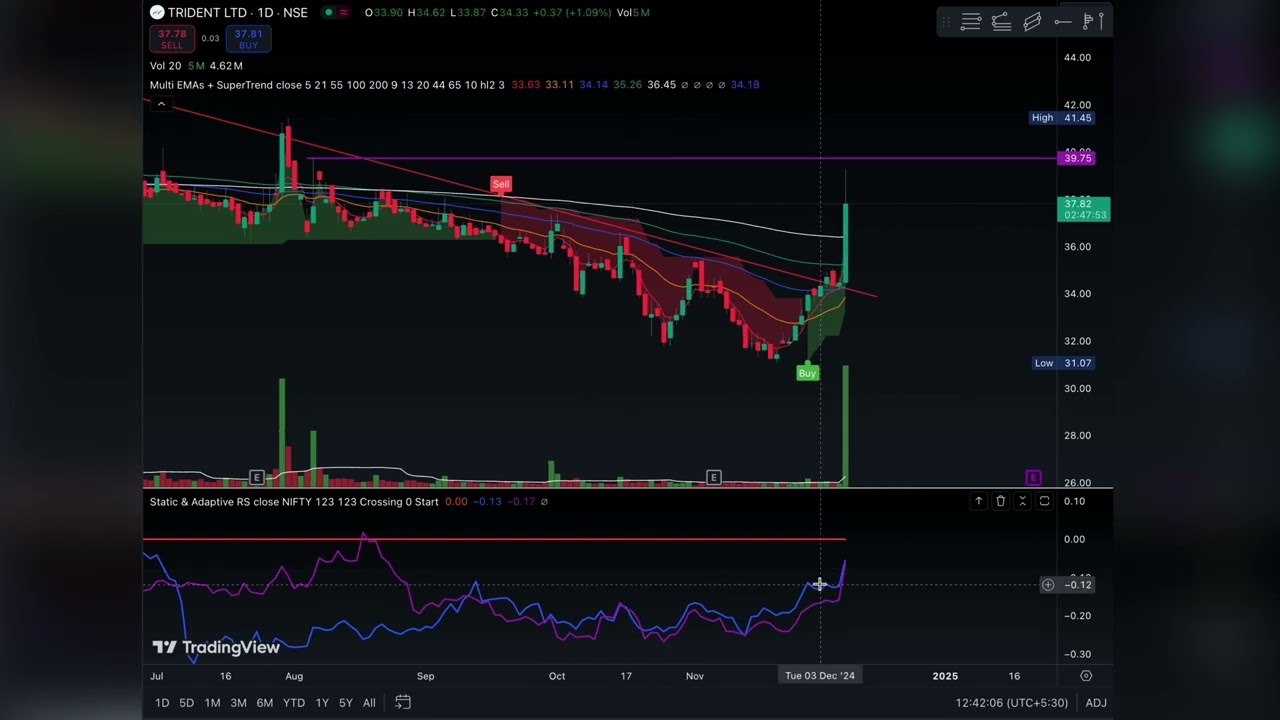1280x720 pixels.
Task: Click the plus icon on the -0.12 price label
Action: click(x=1047, y=584)
